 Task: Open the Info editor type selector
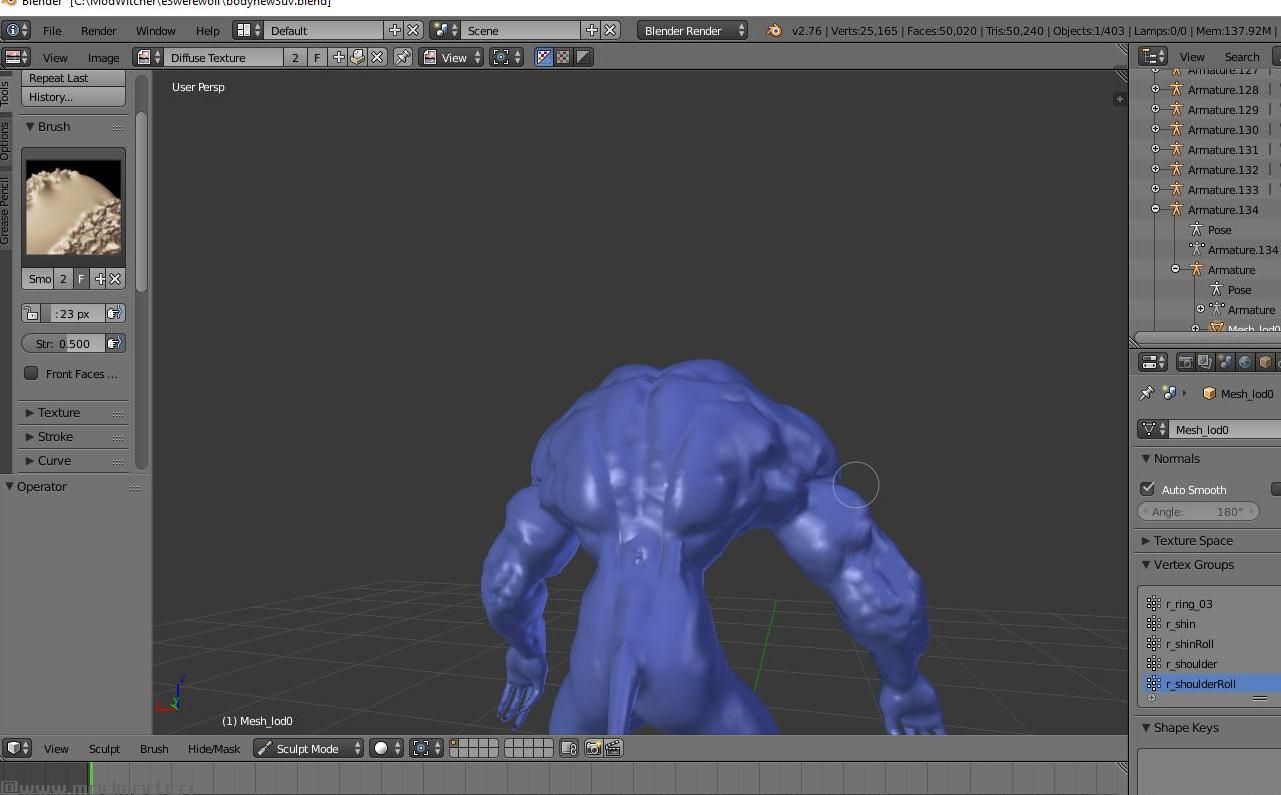tap(16, 30)
